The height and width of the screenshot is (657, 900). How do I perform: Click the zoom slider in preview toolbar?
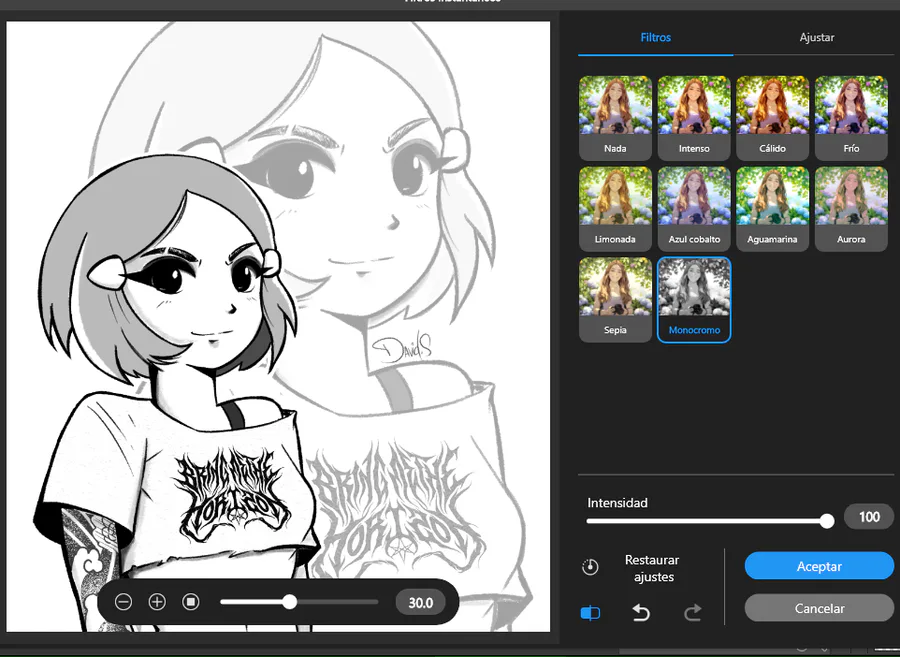(x=299, y=602)
